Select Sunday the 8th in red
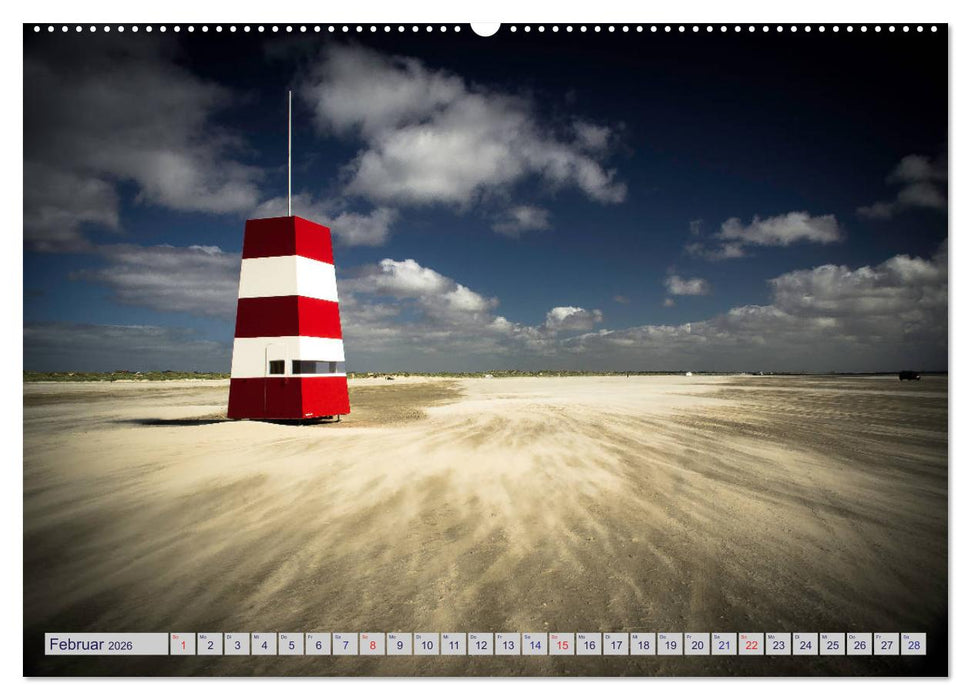The height and width of the screenshot is (700, 971). coord(372,644)
